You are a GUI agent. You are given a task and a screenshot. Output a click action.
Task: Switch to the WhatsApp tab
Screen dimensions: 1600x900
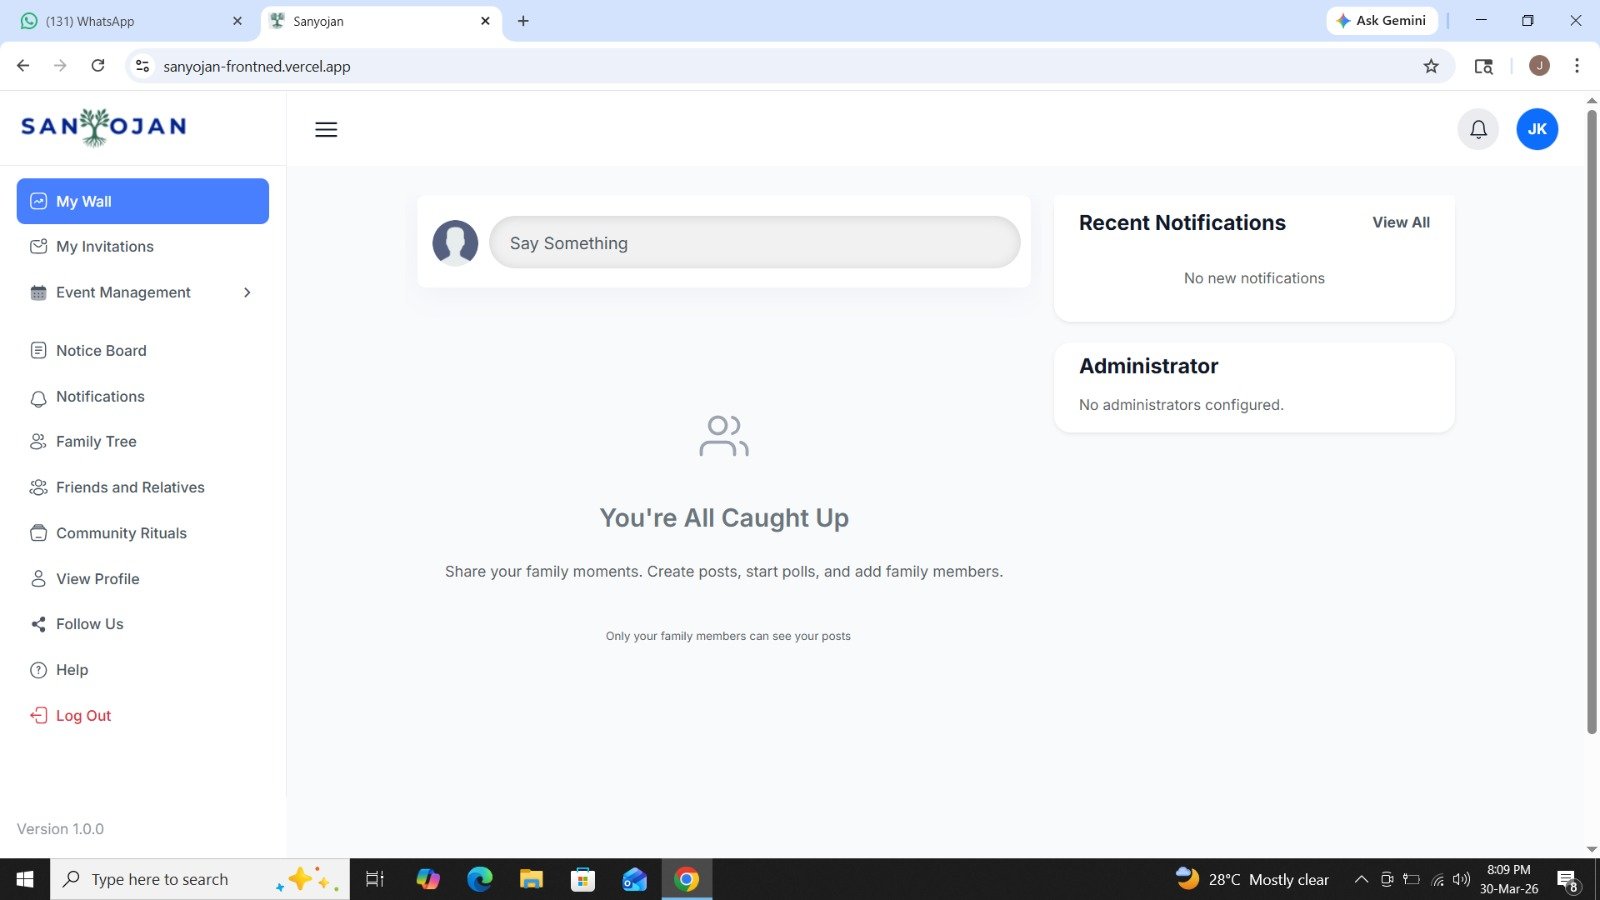[130, 21]
